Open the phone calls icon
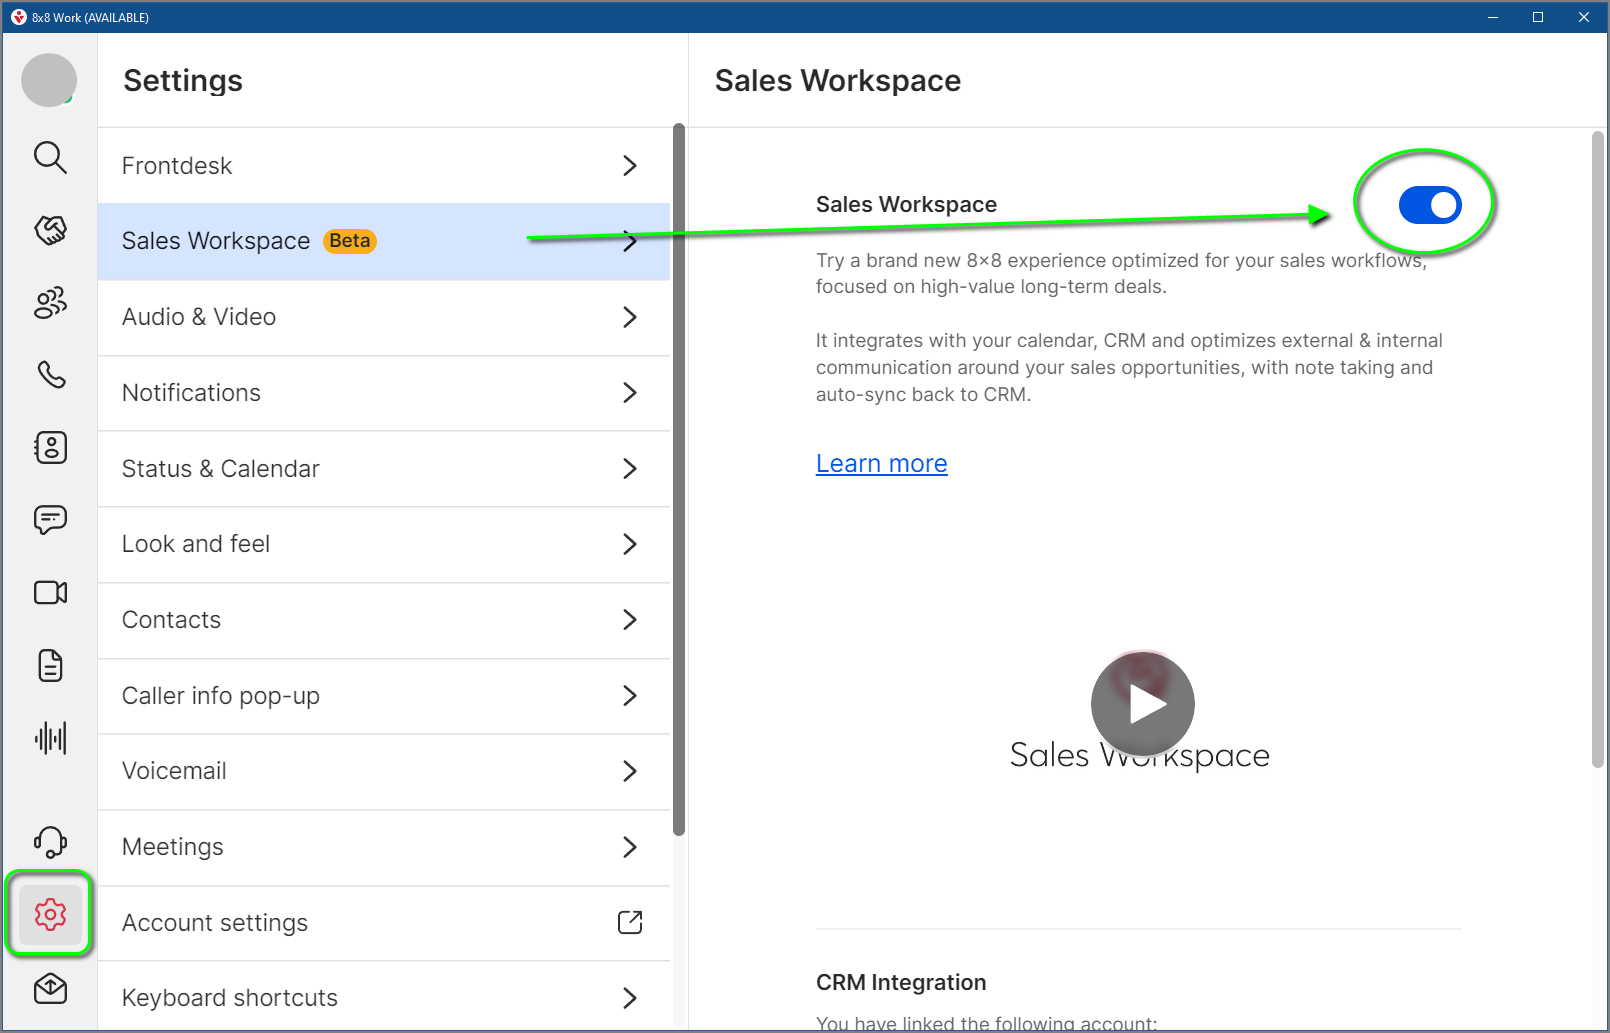 point(51,374)
